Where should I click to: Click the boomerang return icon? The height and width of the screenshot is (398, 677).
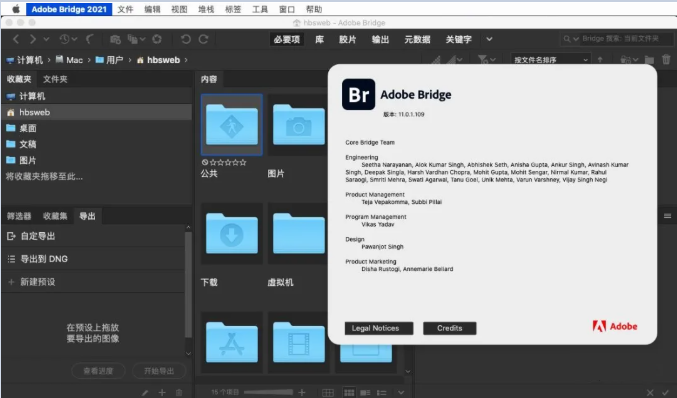[90, 39]
